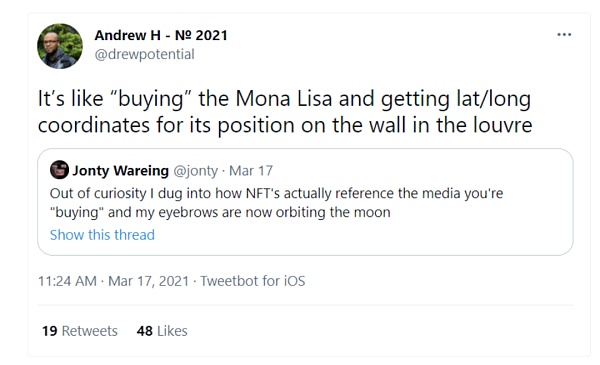Click the main tweet text about Mona Lisa
The image size is (600, 365).
285,111
